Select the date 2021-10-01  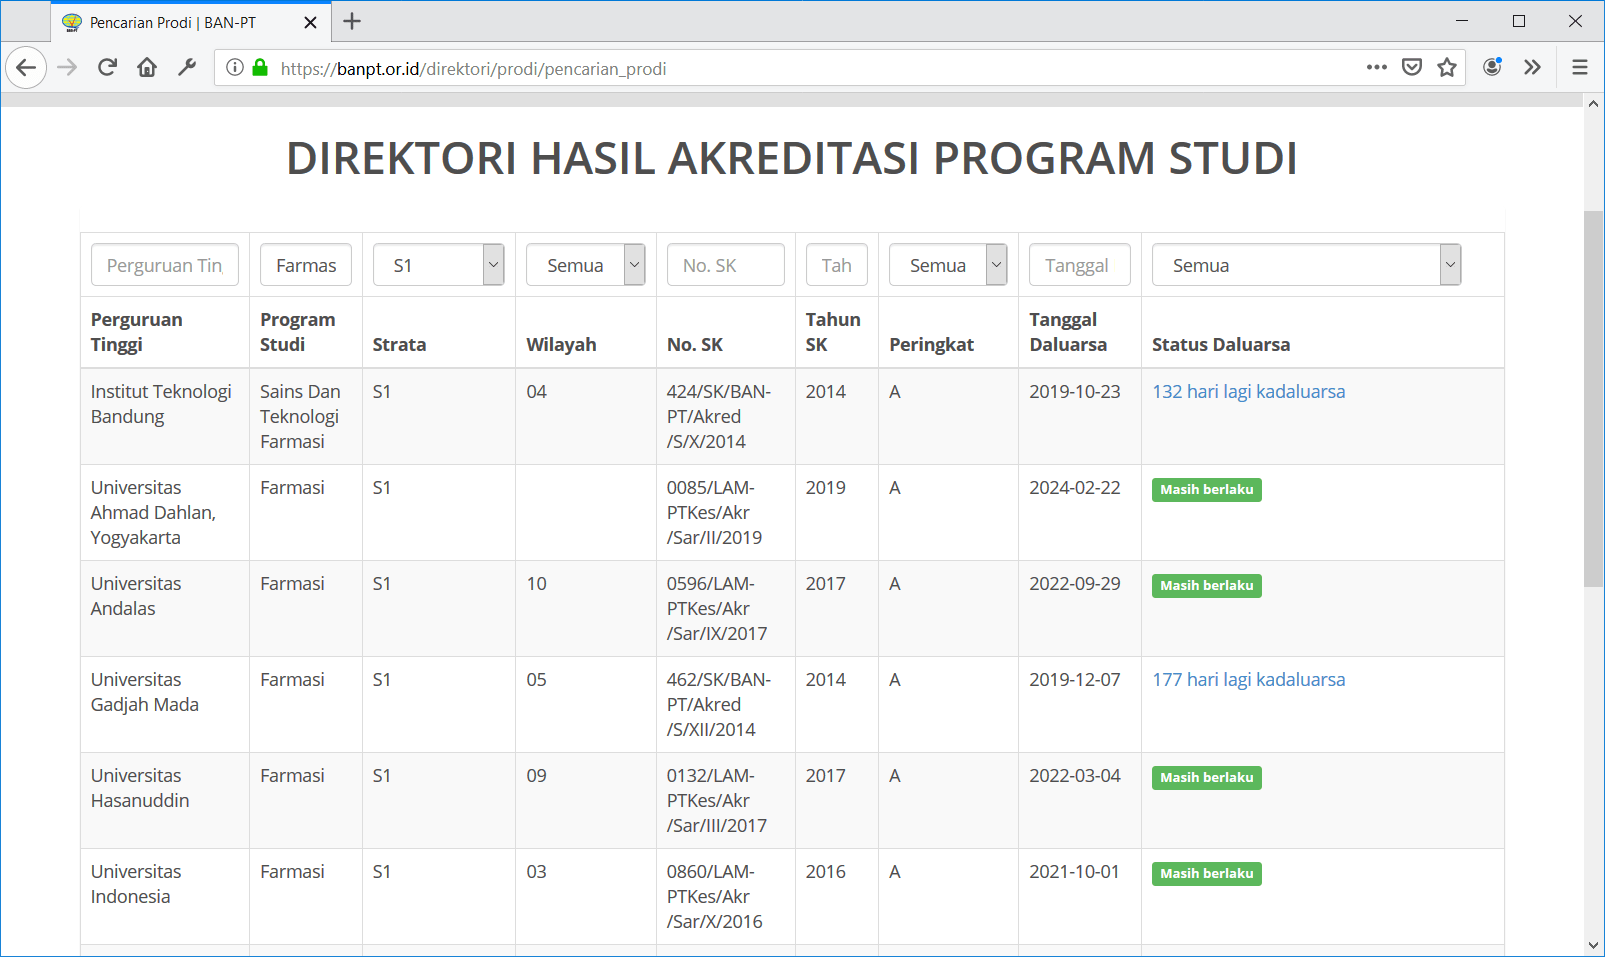(x=1075, y=872)
